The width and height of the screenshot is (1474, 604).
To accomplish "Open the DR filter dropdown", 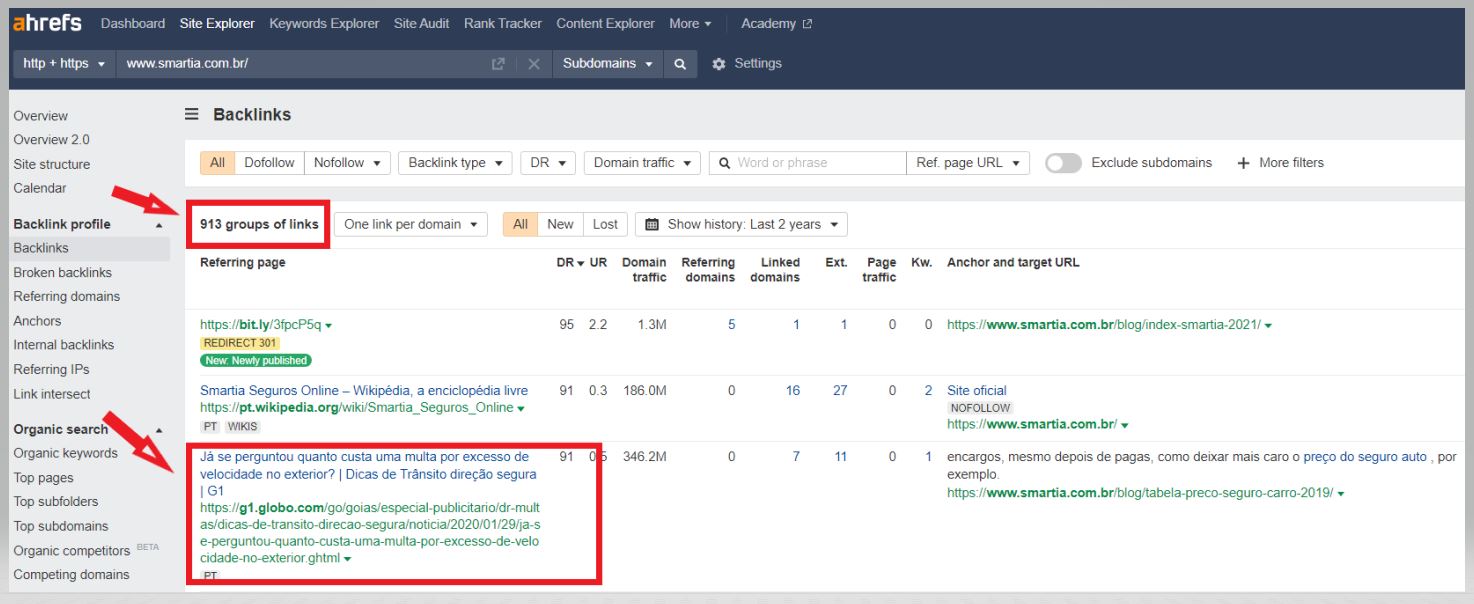I will pyautogui.click(x=548, y=162).
